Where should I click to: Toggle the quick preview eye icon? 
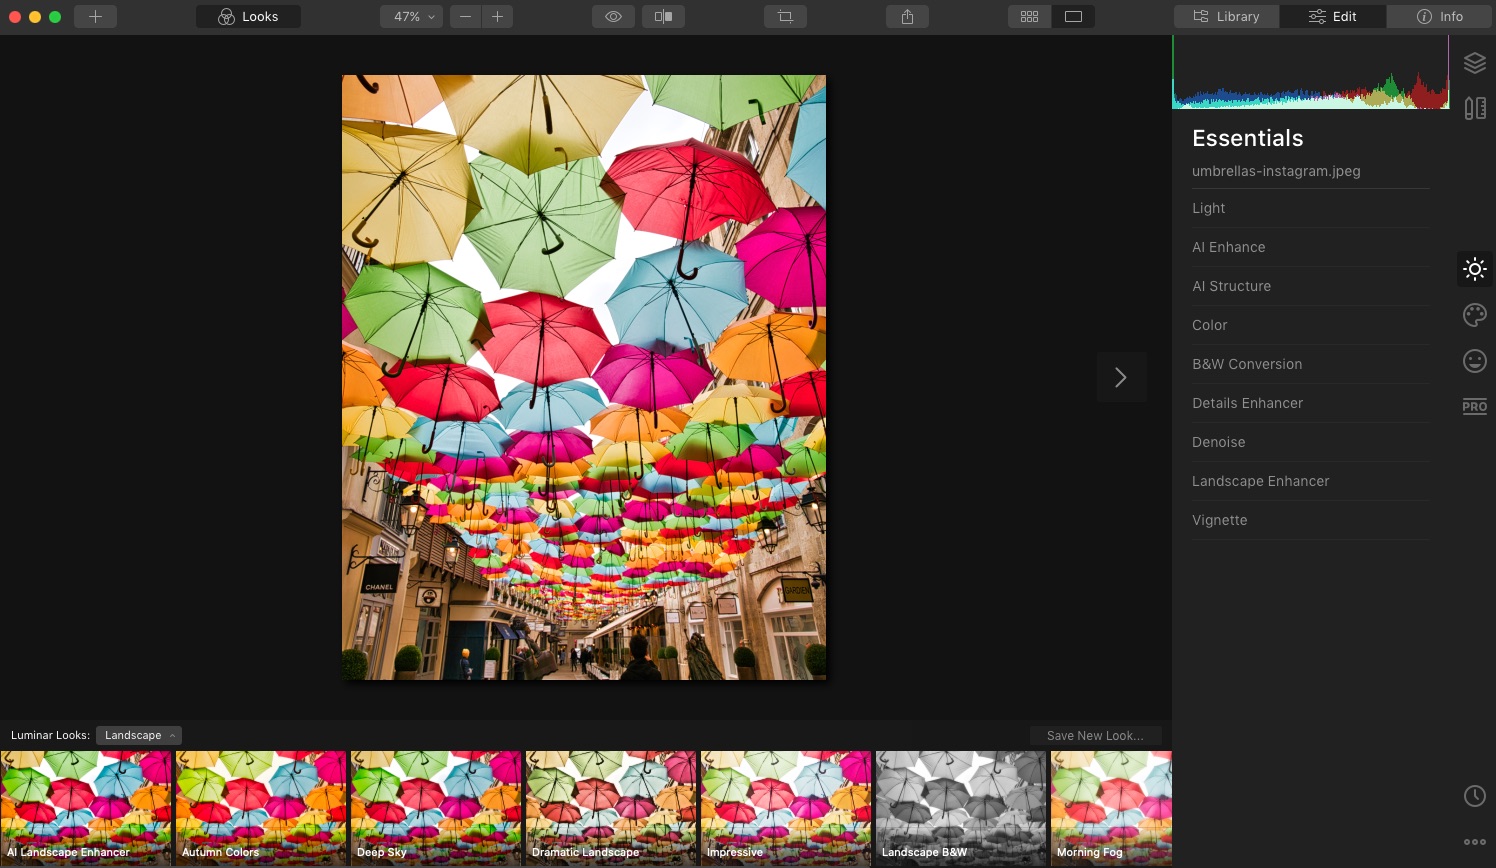613,17
